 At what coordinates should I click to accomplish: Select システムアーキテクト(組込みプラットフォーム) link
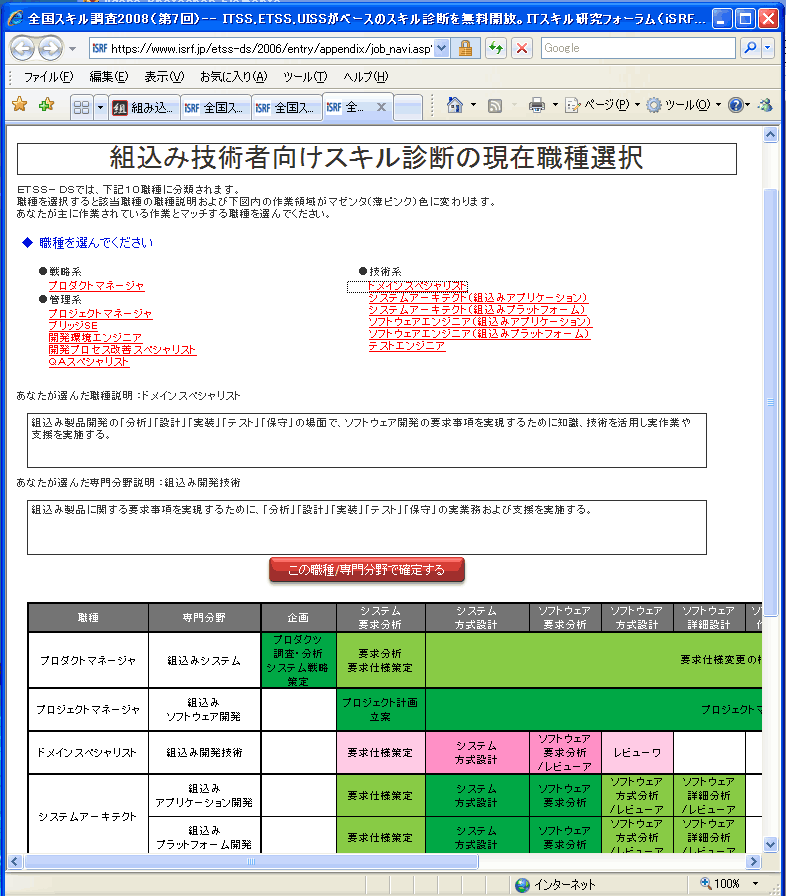[x=478, y=309]
